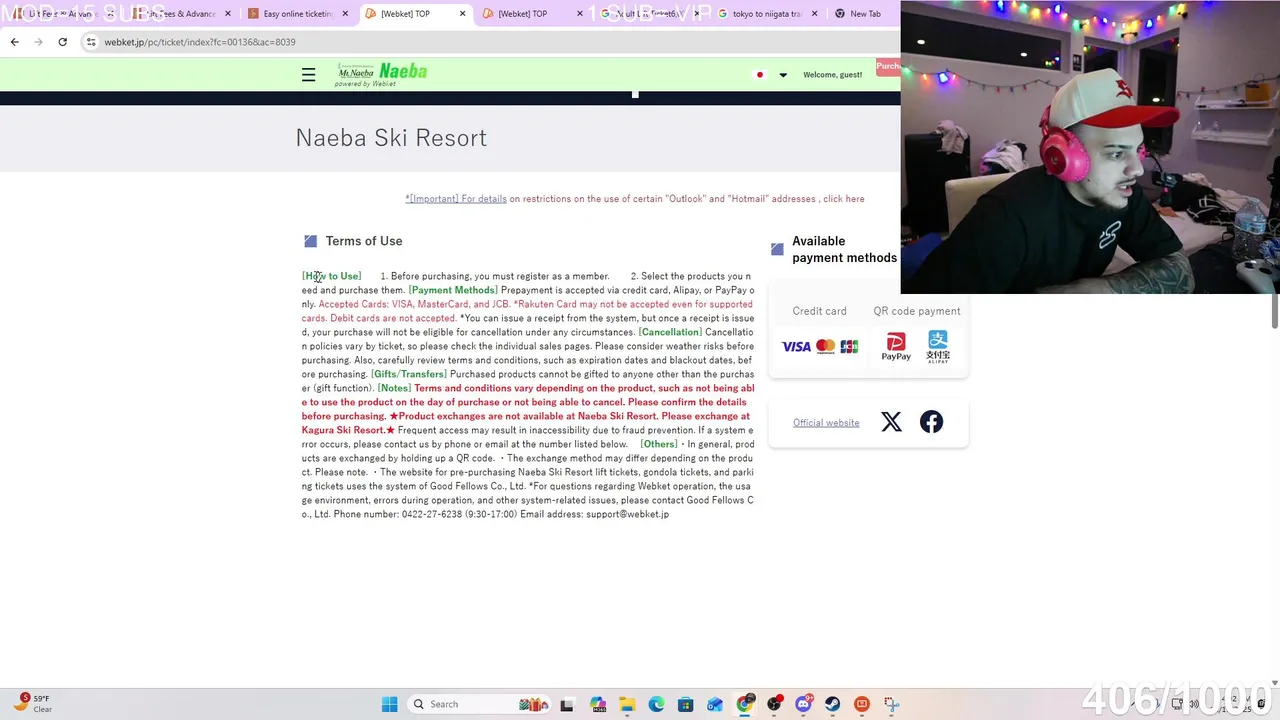
Task: Open Steam from the taskbar
Action: [x=832, y=704]
